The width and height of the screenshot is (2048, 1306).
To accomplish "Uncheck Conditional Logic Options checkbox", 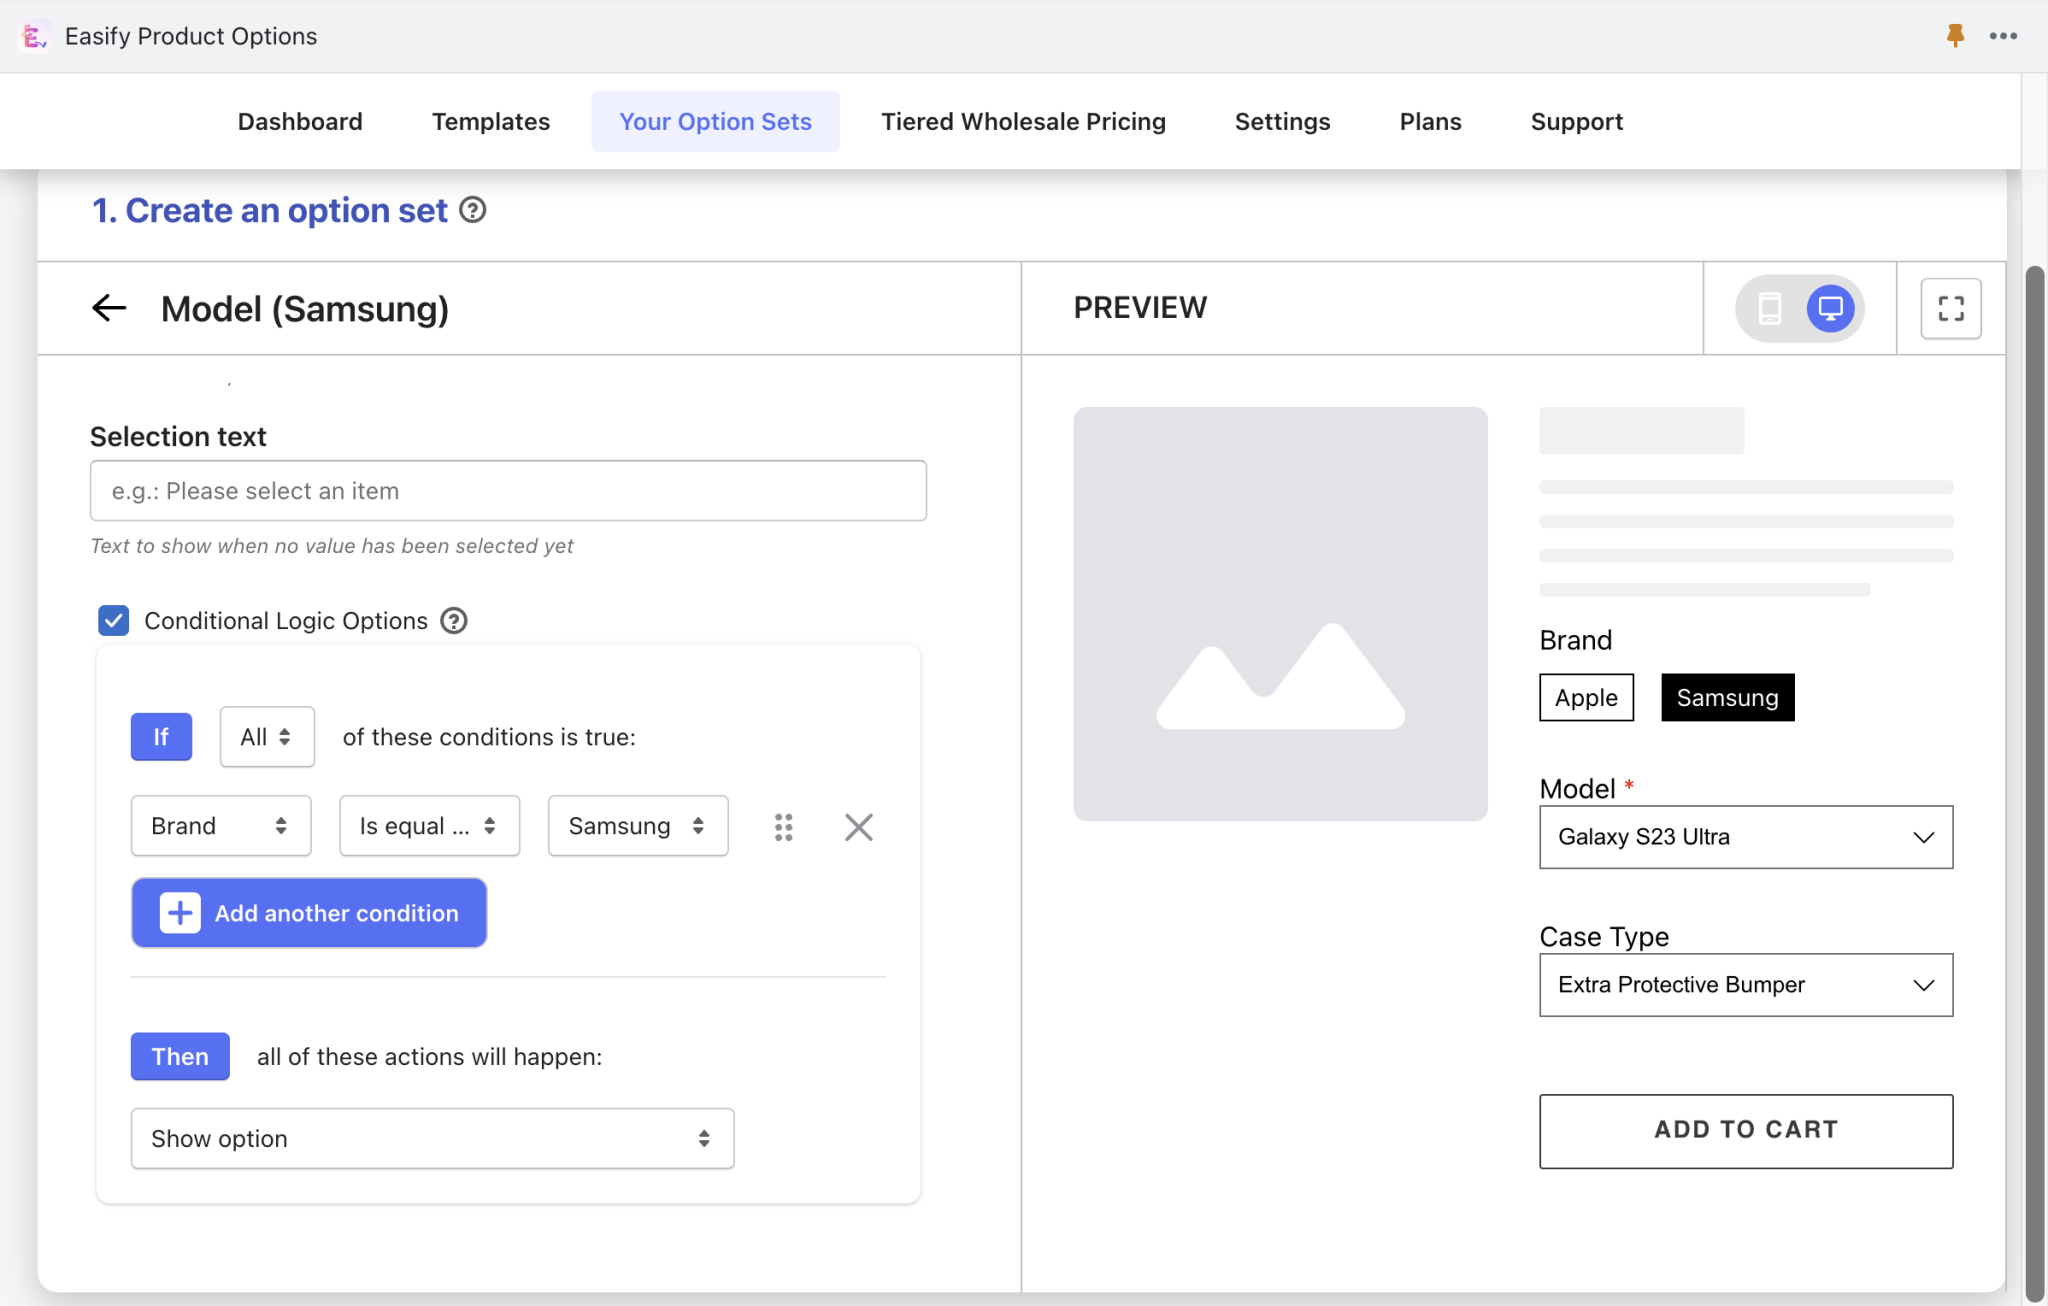I will [x=113, y=621].
